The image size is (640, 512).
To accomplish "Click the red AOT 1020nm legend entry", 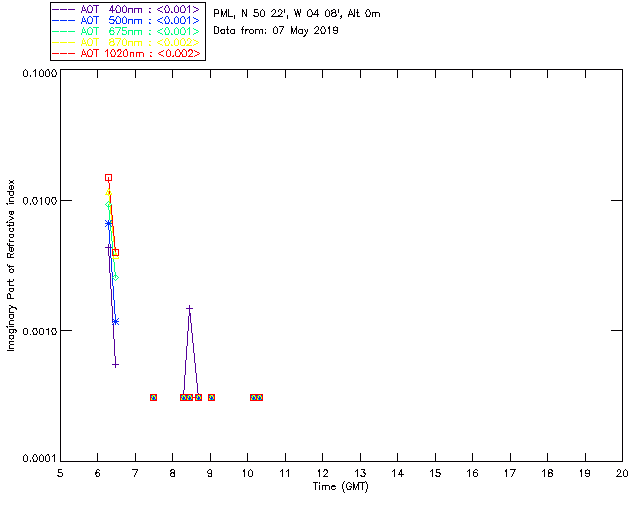I will [x=126, y=53].
